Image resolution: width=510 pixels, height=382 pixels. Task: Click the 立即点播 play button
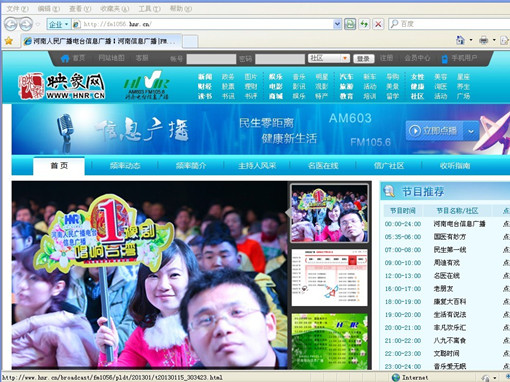434,131
